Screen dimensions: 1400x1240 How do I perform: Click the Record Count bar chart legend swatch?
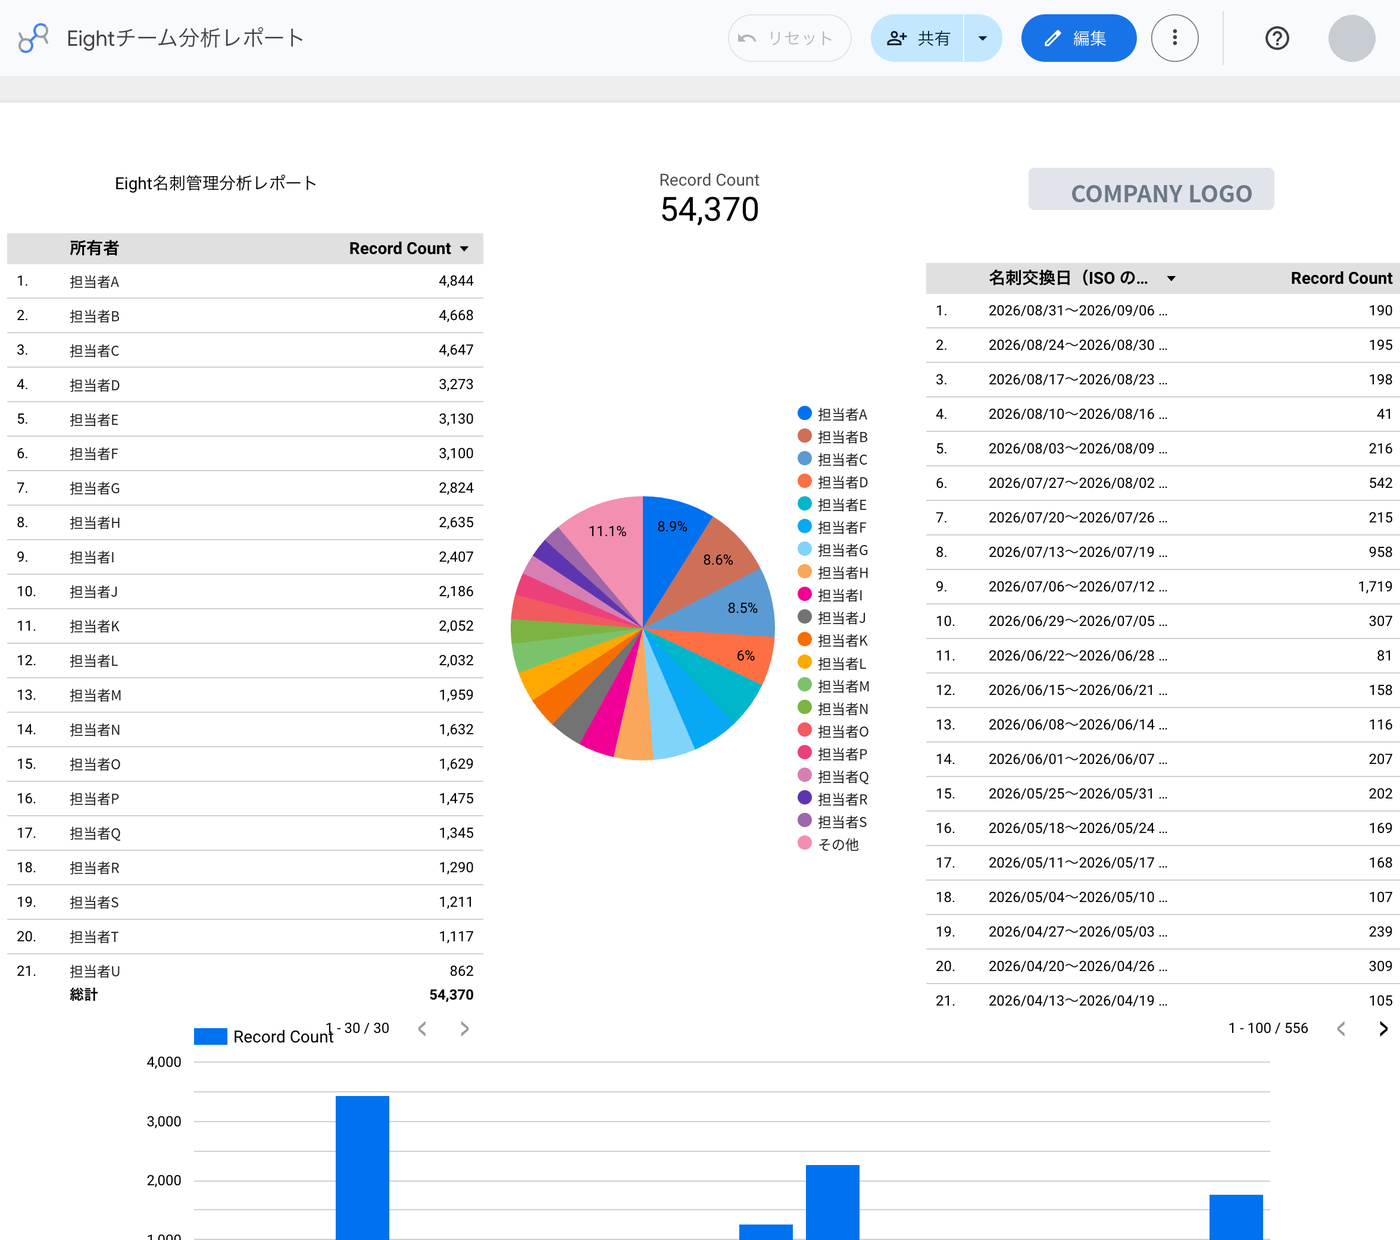pyautogui.click(x=210, y=1036)
